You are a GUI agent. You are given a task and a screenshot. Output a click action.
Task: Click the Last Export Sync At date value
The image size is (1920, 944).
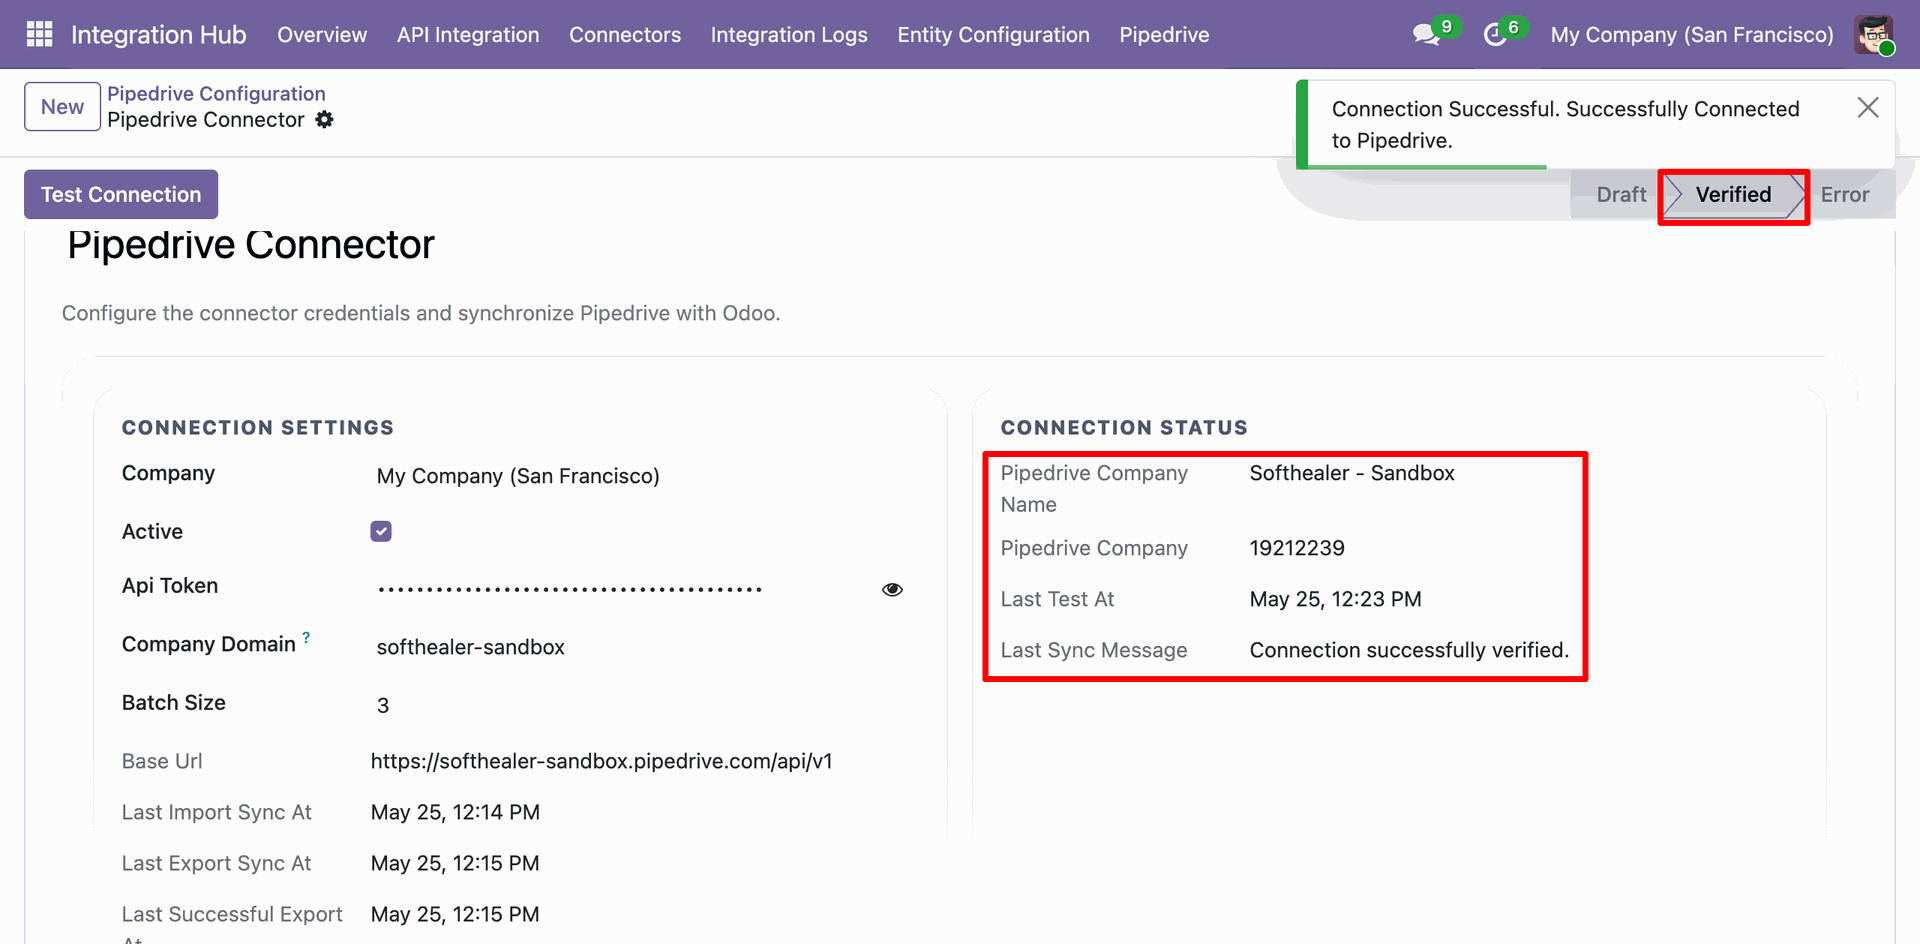tap(455, 863)
